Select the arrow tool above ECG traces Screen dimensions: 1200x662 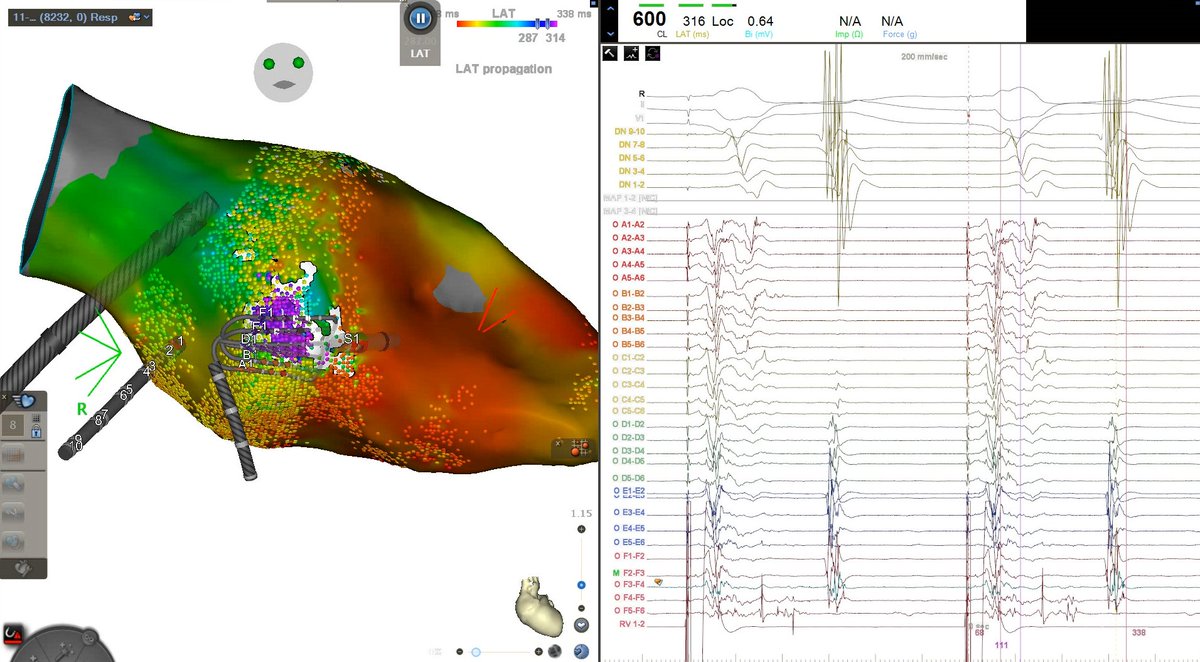[610, 53]
